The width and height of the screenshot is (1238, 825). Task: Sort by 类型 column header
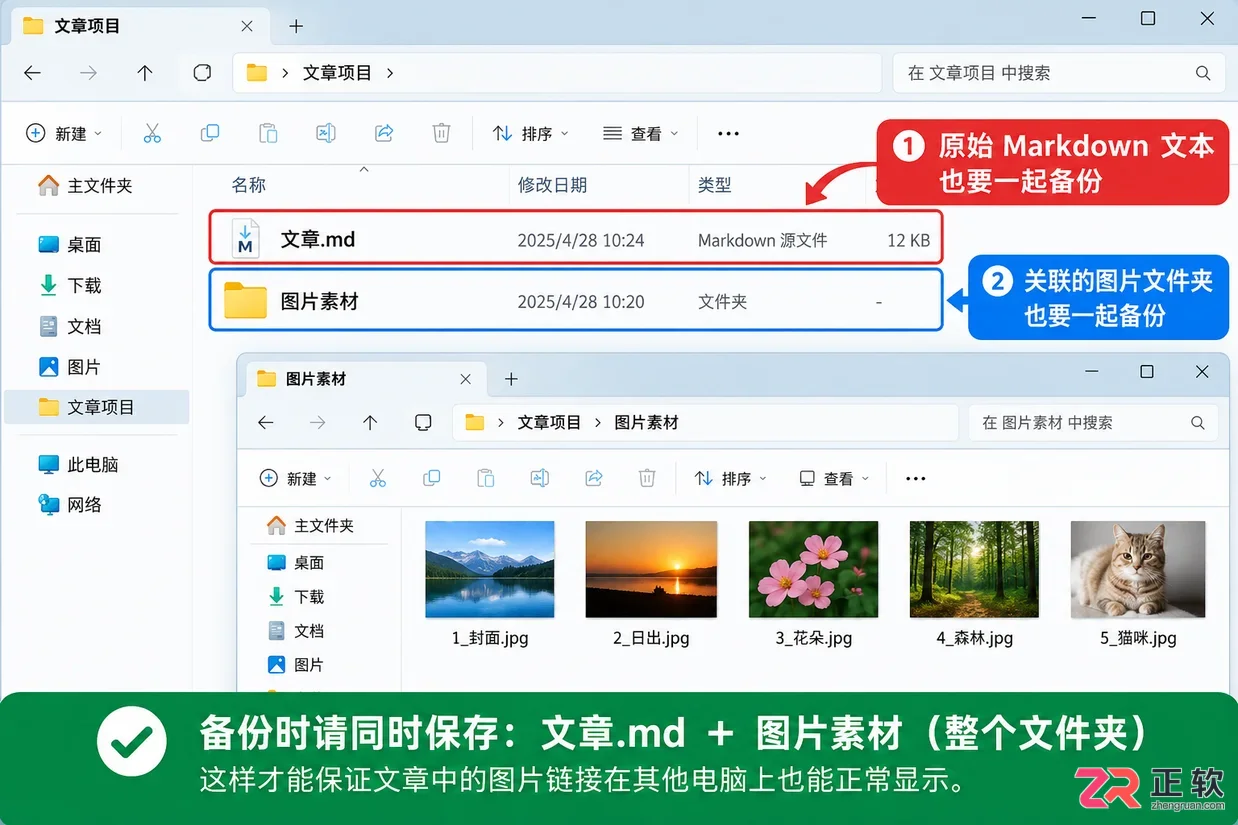pos(715,185)
